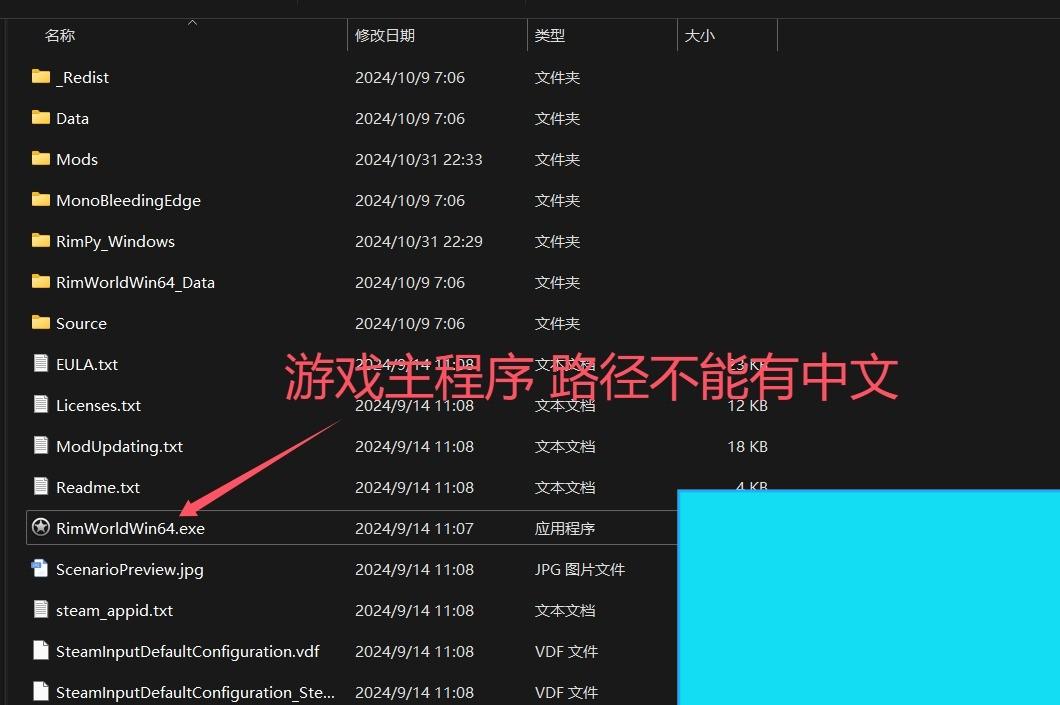Select the MonoBleedingEdge folder name
The height and width of the screenshot is (705, 1060).
coord(128,201)
